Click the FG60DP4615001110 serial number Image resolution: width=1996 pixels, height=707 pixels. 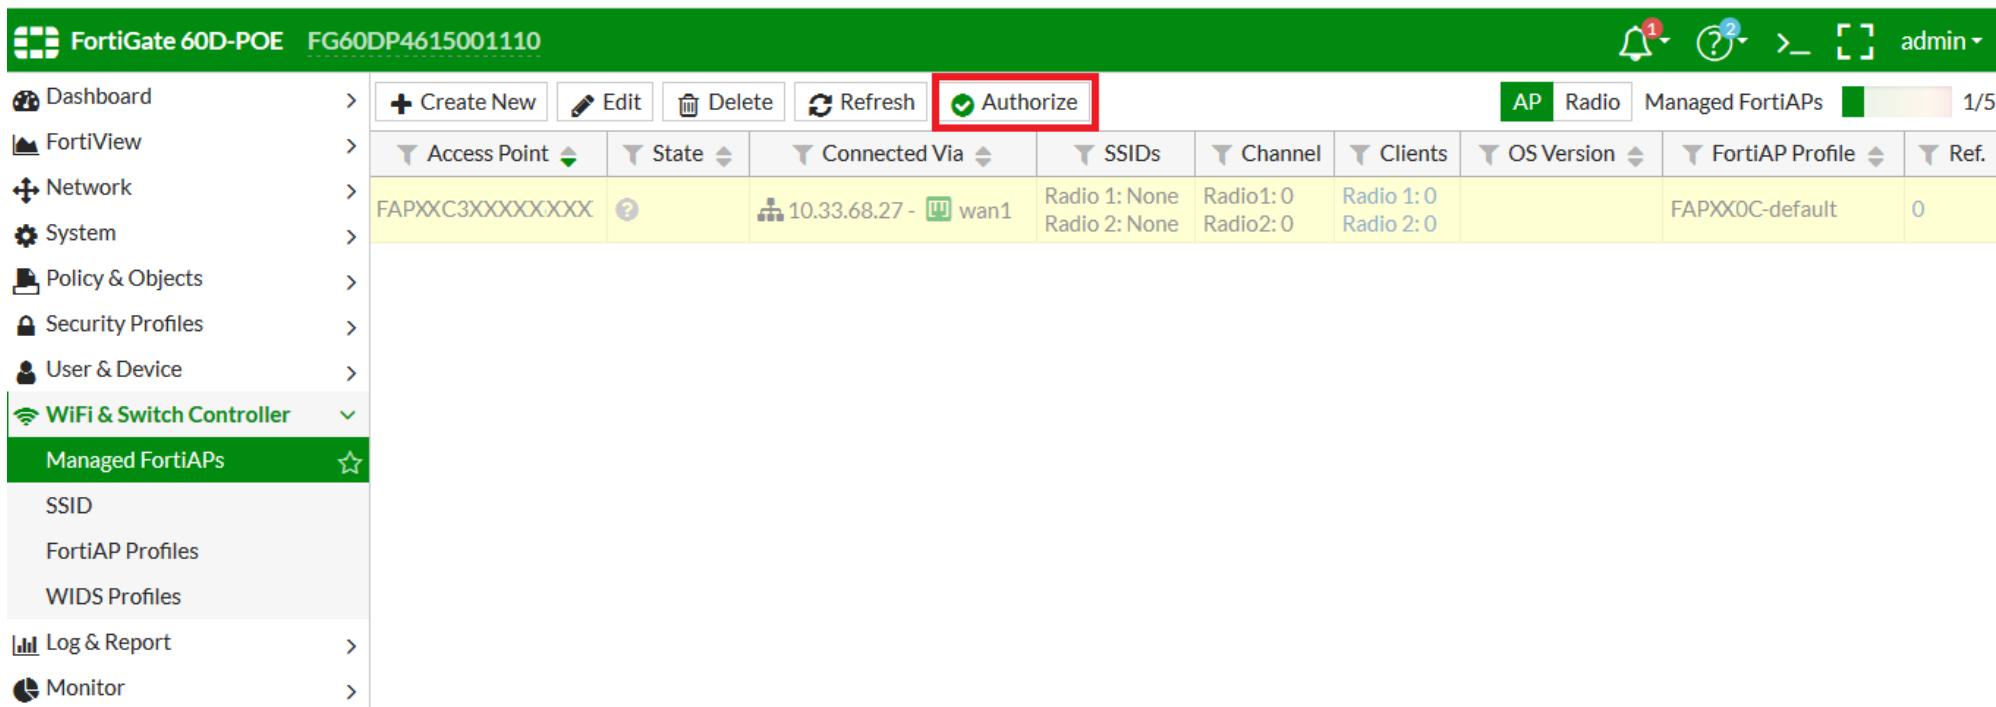[424, 41]
